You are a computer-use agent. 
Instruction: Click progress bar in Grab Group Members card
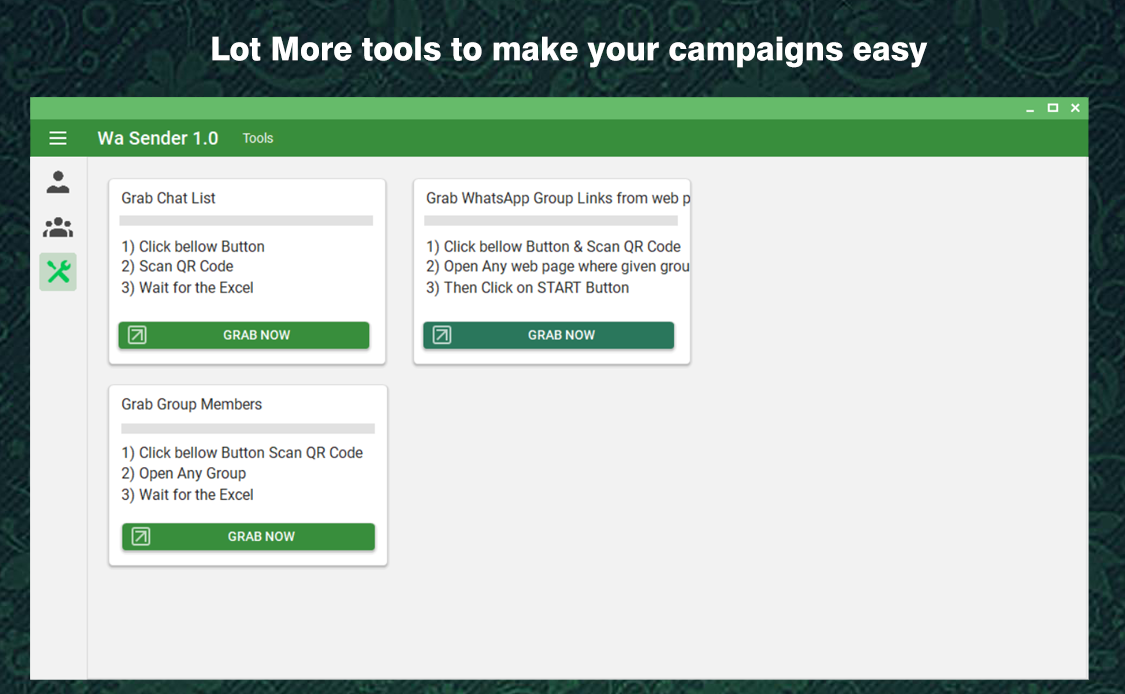pyautogui.click(x=248, y=428)
